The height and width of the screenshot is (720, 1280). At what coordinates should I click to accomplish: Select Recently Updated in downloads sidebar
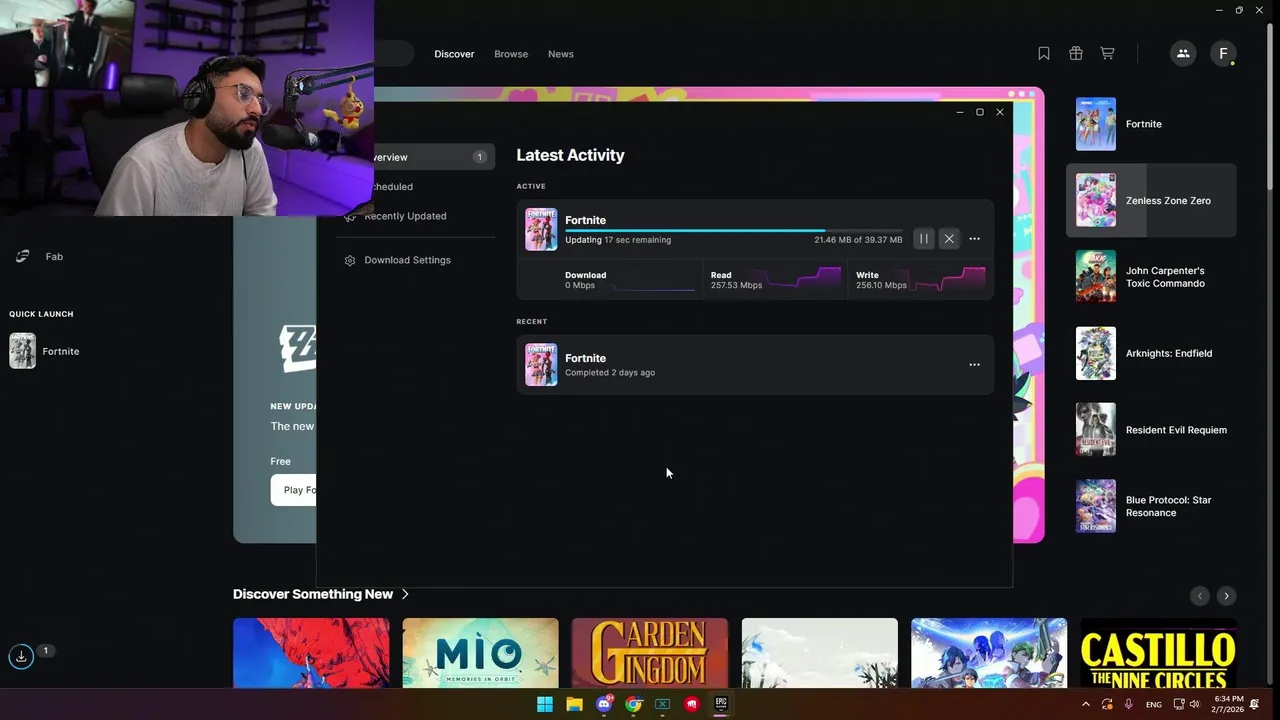tap(405, 216)
